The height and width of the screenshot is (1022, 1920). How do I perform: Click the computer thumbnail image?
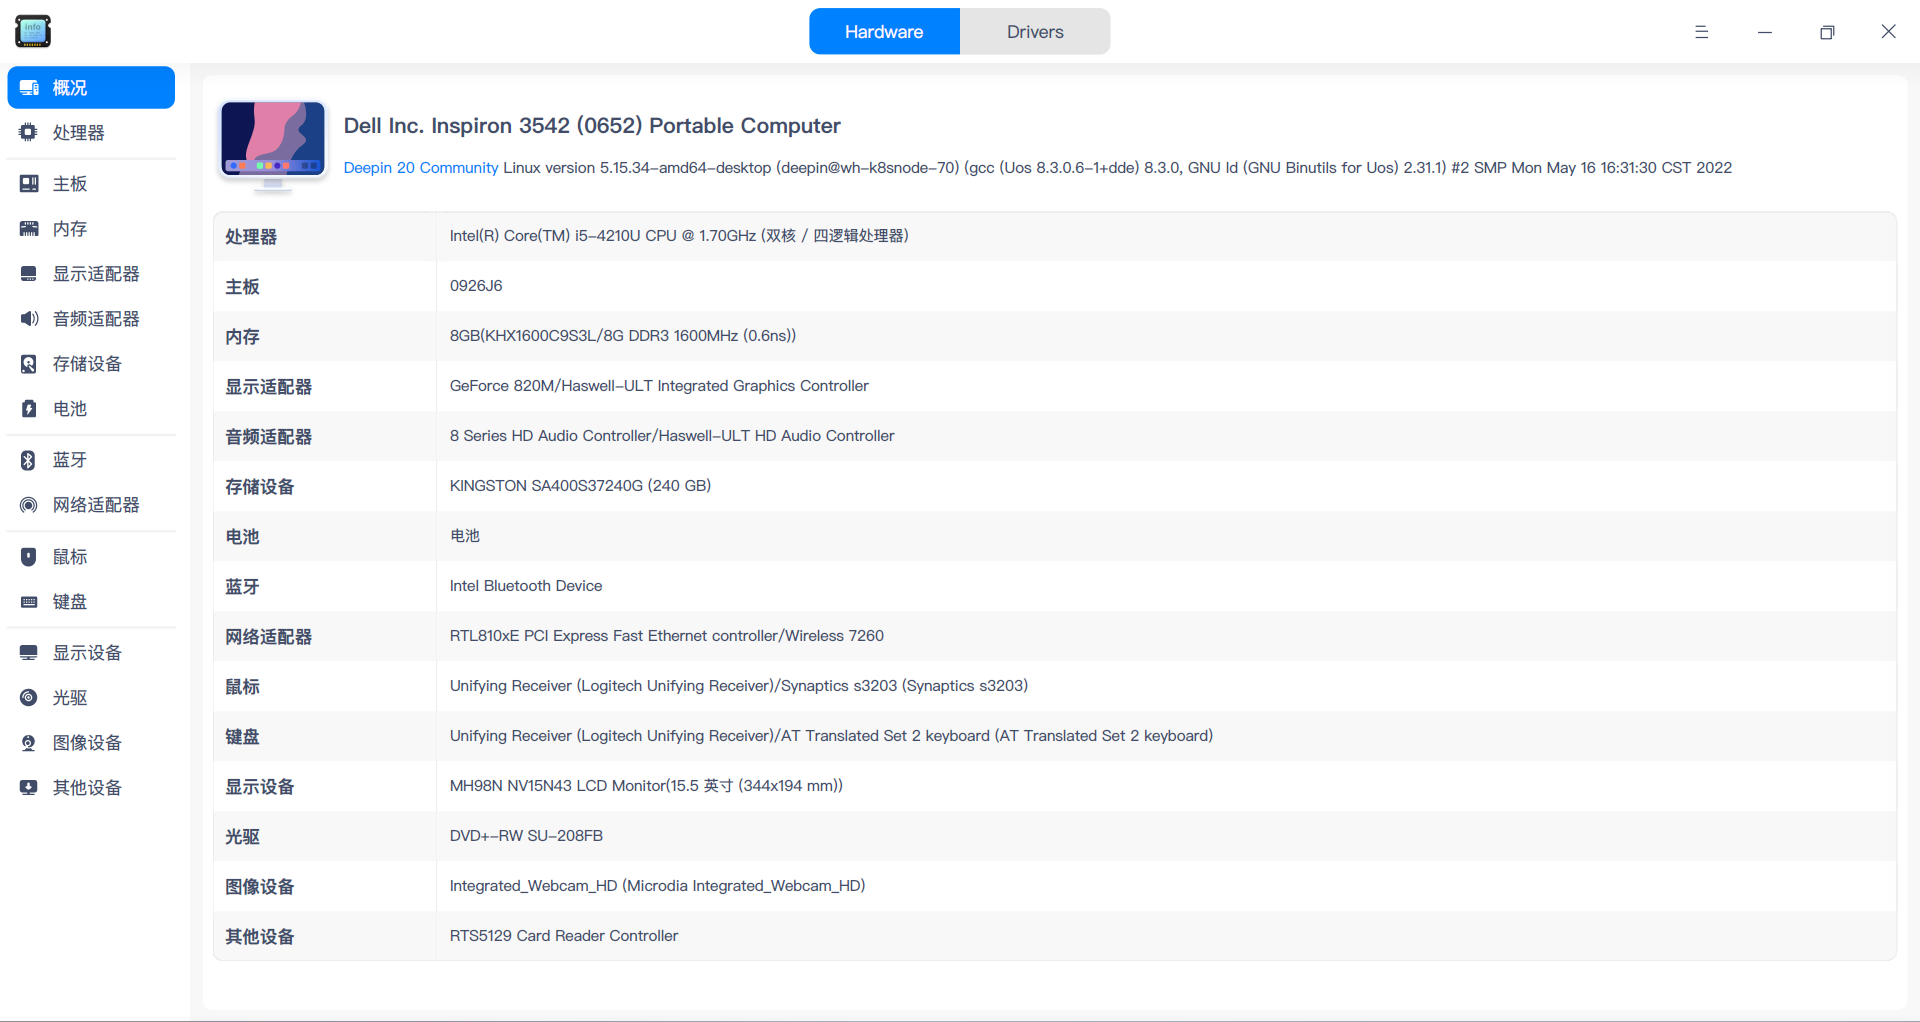[273, 144]
